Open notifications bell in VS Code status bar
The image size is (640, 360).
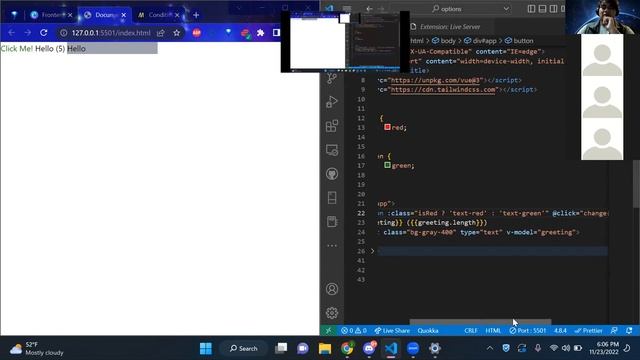(629, 331)
